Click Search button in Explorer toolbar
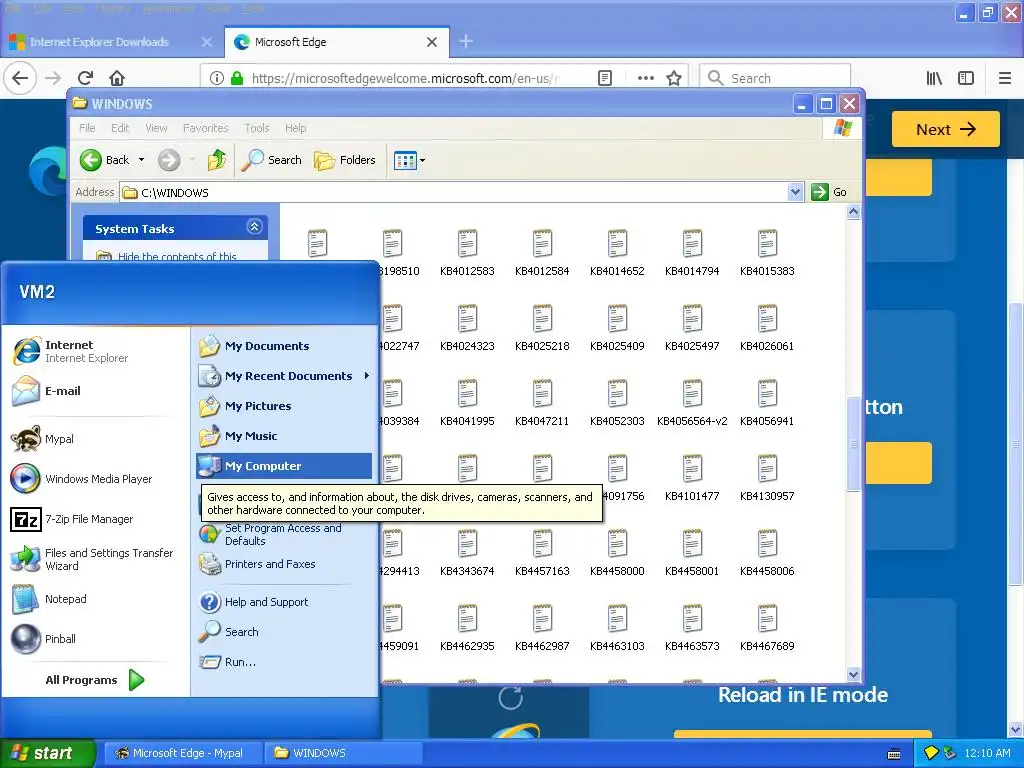The height and width of the screenshot is (768, 1024). (x=272, y=160)
